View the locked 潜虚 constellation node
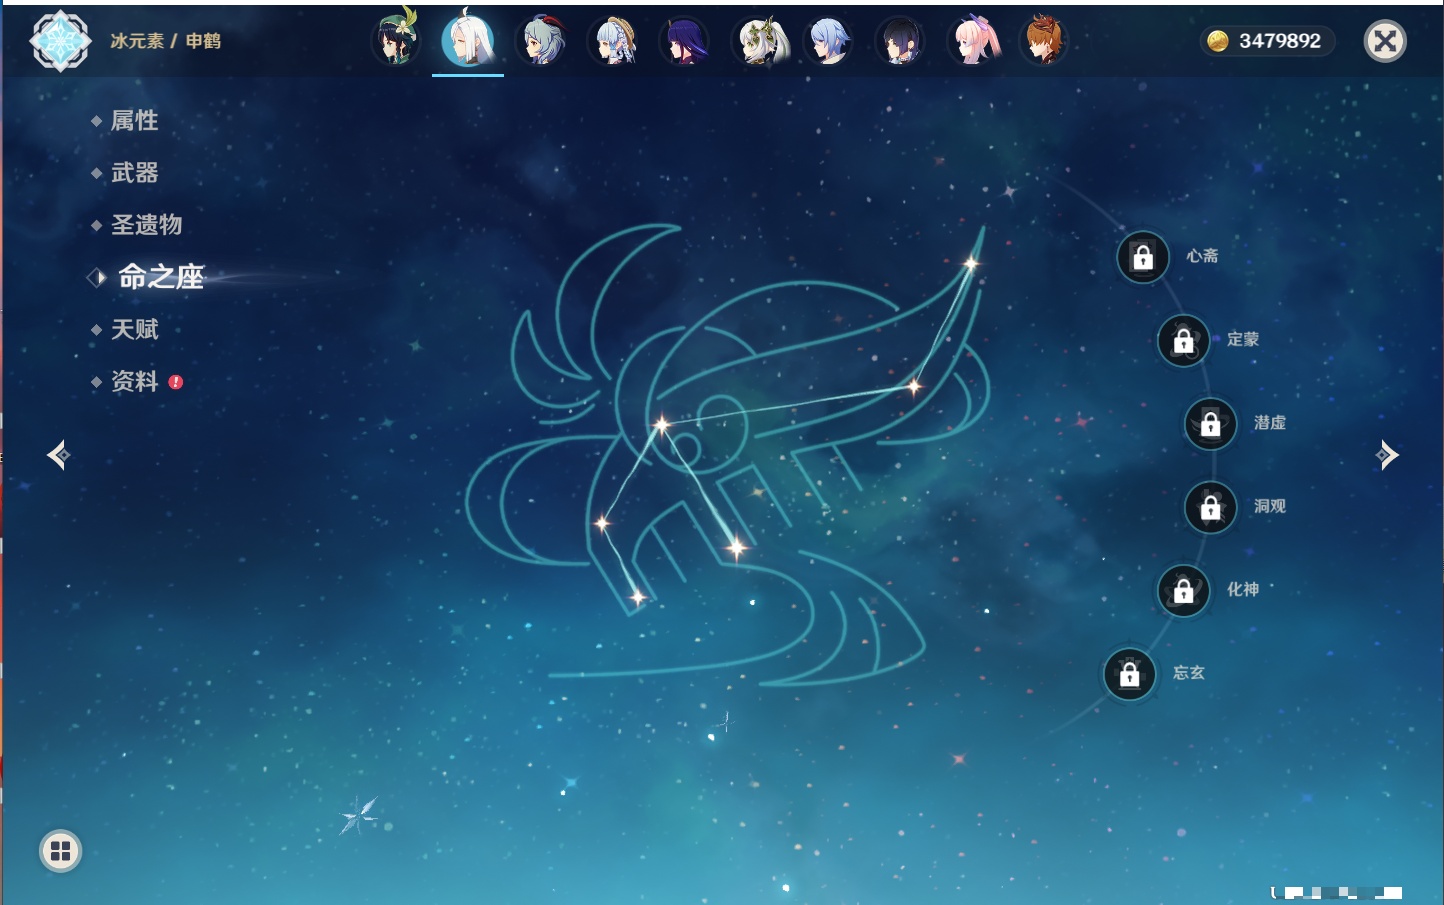1444x905 pixels. 1210,424
